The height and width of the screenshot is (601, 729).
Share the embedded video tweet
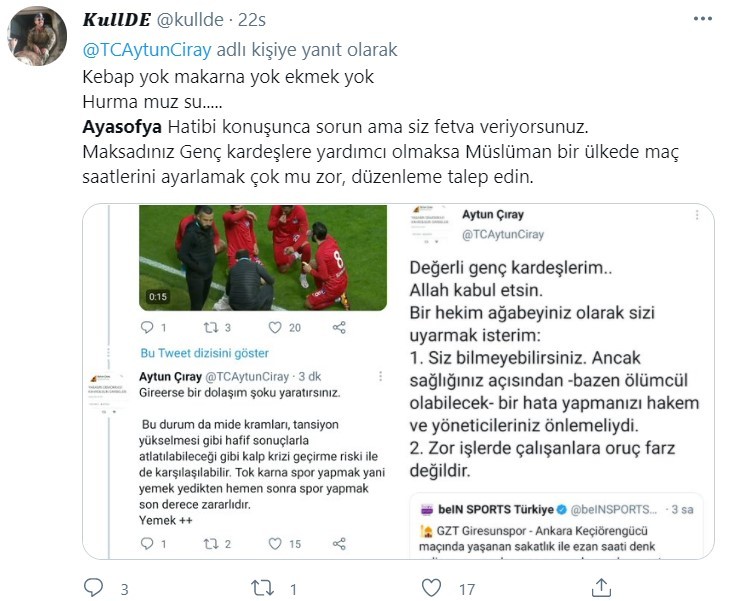click(339, 328)
